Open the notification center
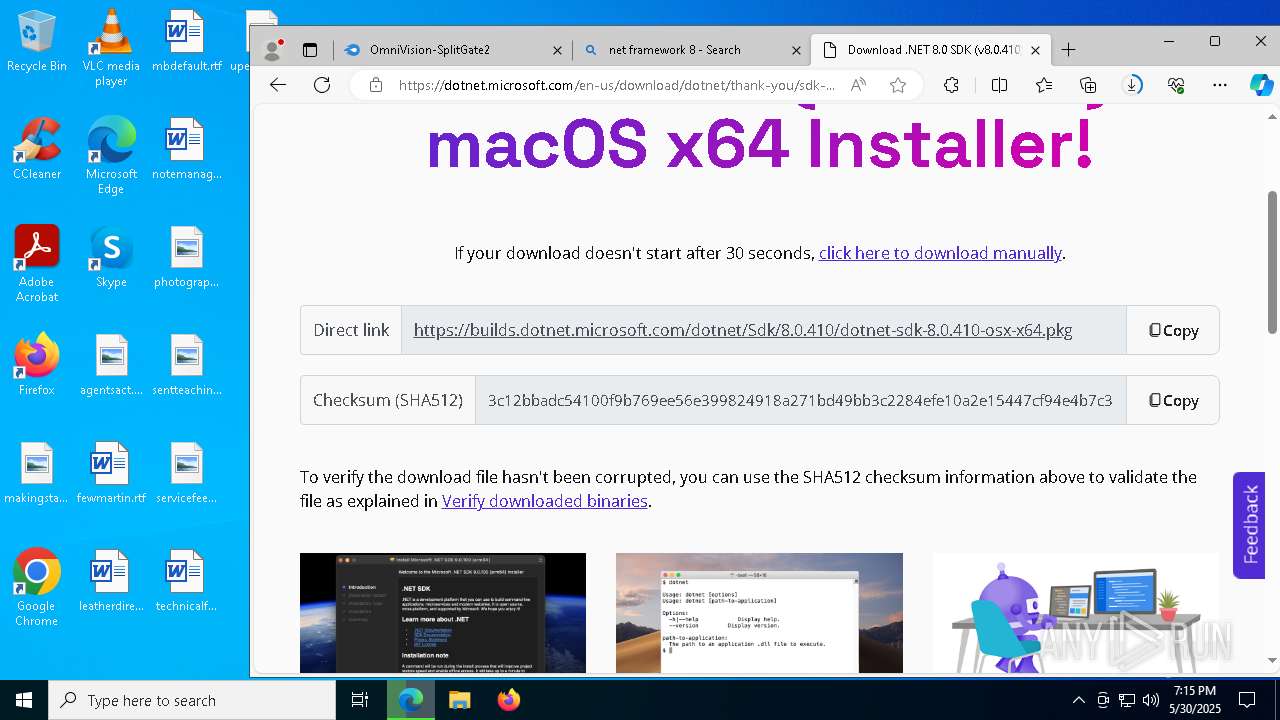1280x720 pixels. pyautogui.click(x=1248, y=700)
